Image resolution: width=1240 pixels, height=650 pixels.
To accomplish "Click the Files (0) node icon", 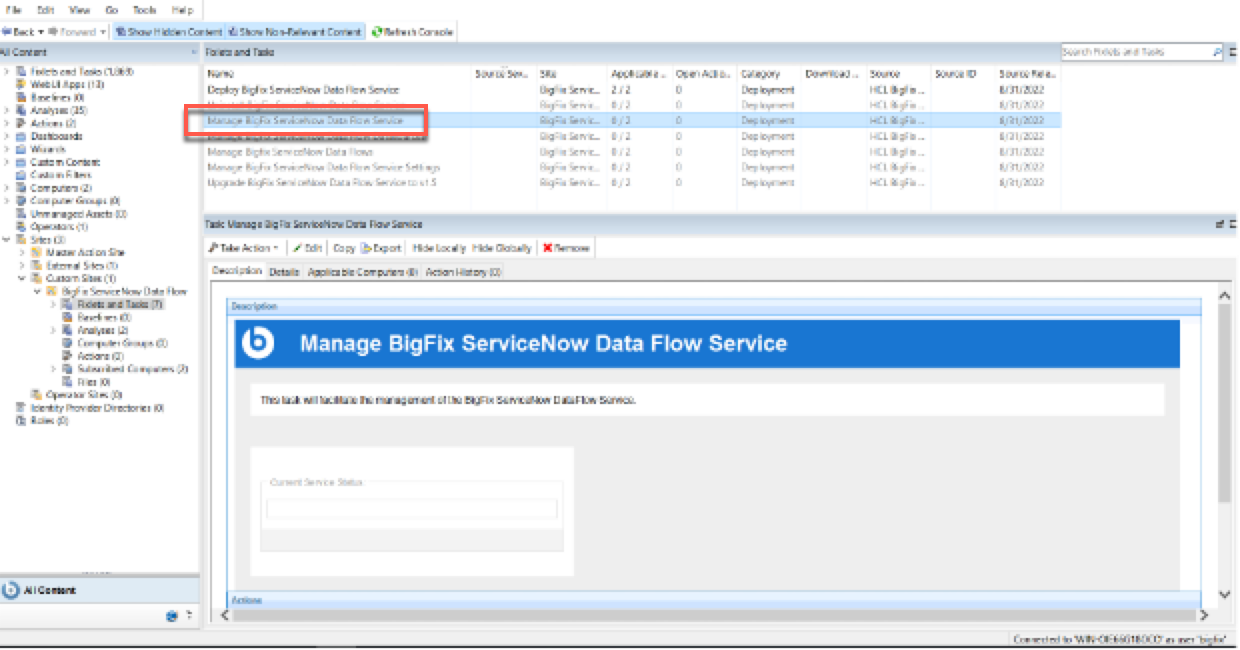I will pos(68,382).
